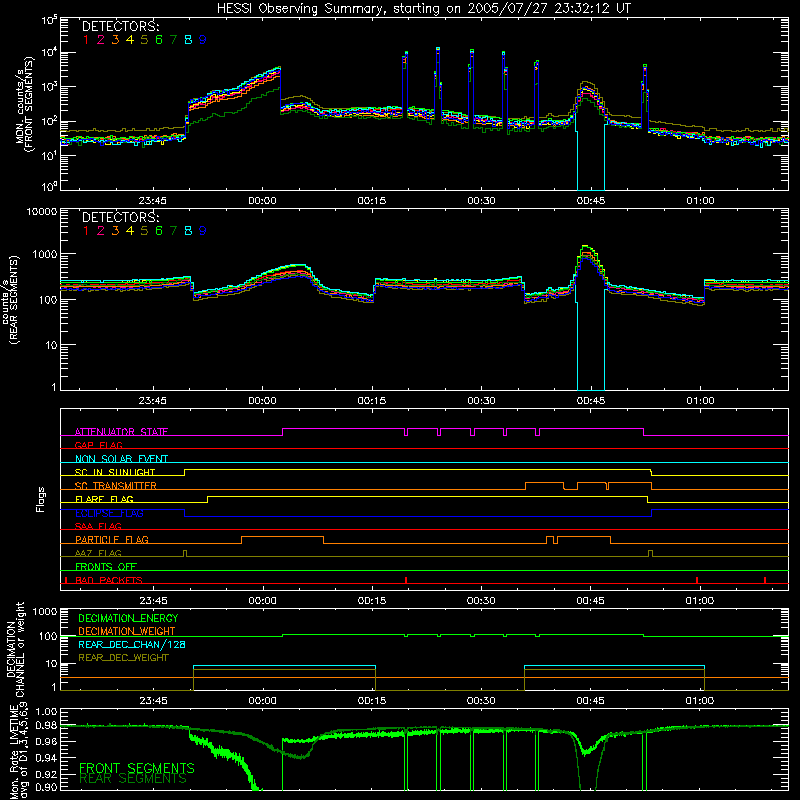Click the red detector number 1 in the front segments legend

pos(86,39)
